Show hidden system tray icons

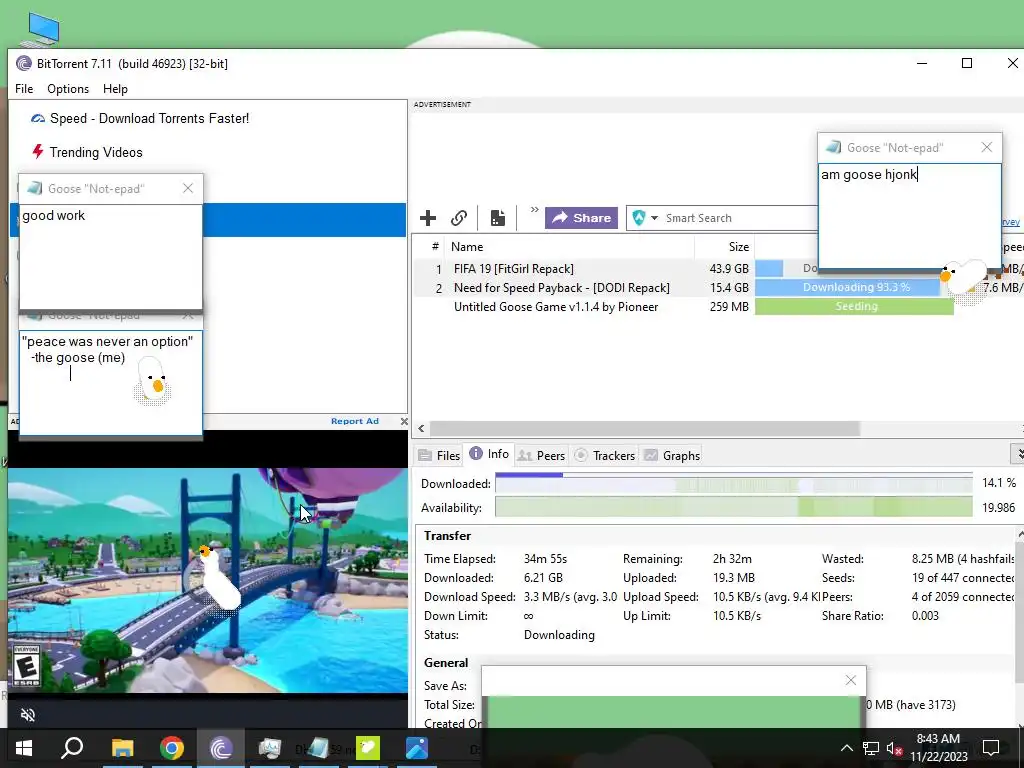[x=846, y=748]
